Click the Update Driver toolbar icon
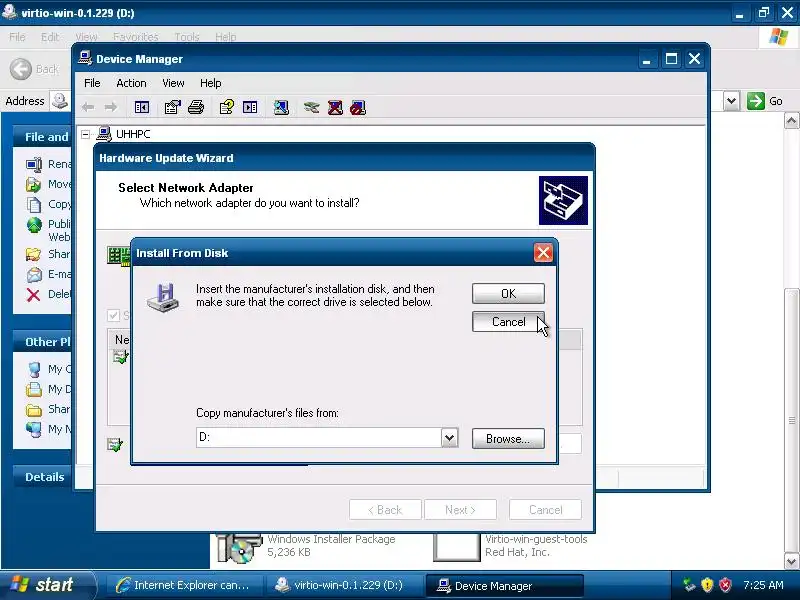 (311, 107)
